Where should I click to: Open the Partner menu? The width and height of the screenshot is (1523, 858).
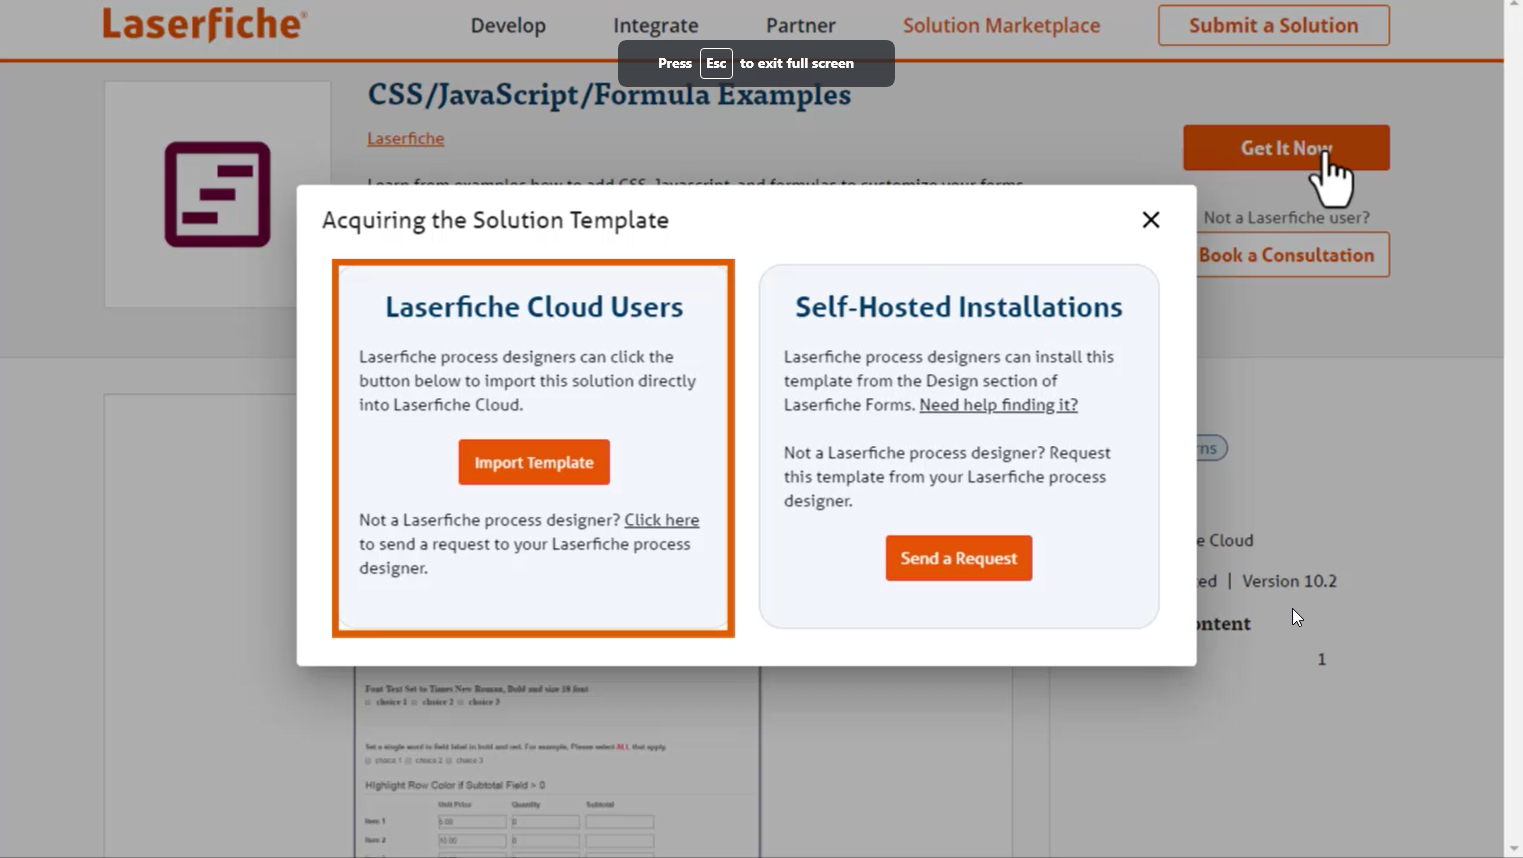point(801,26)
